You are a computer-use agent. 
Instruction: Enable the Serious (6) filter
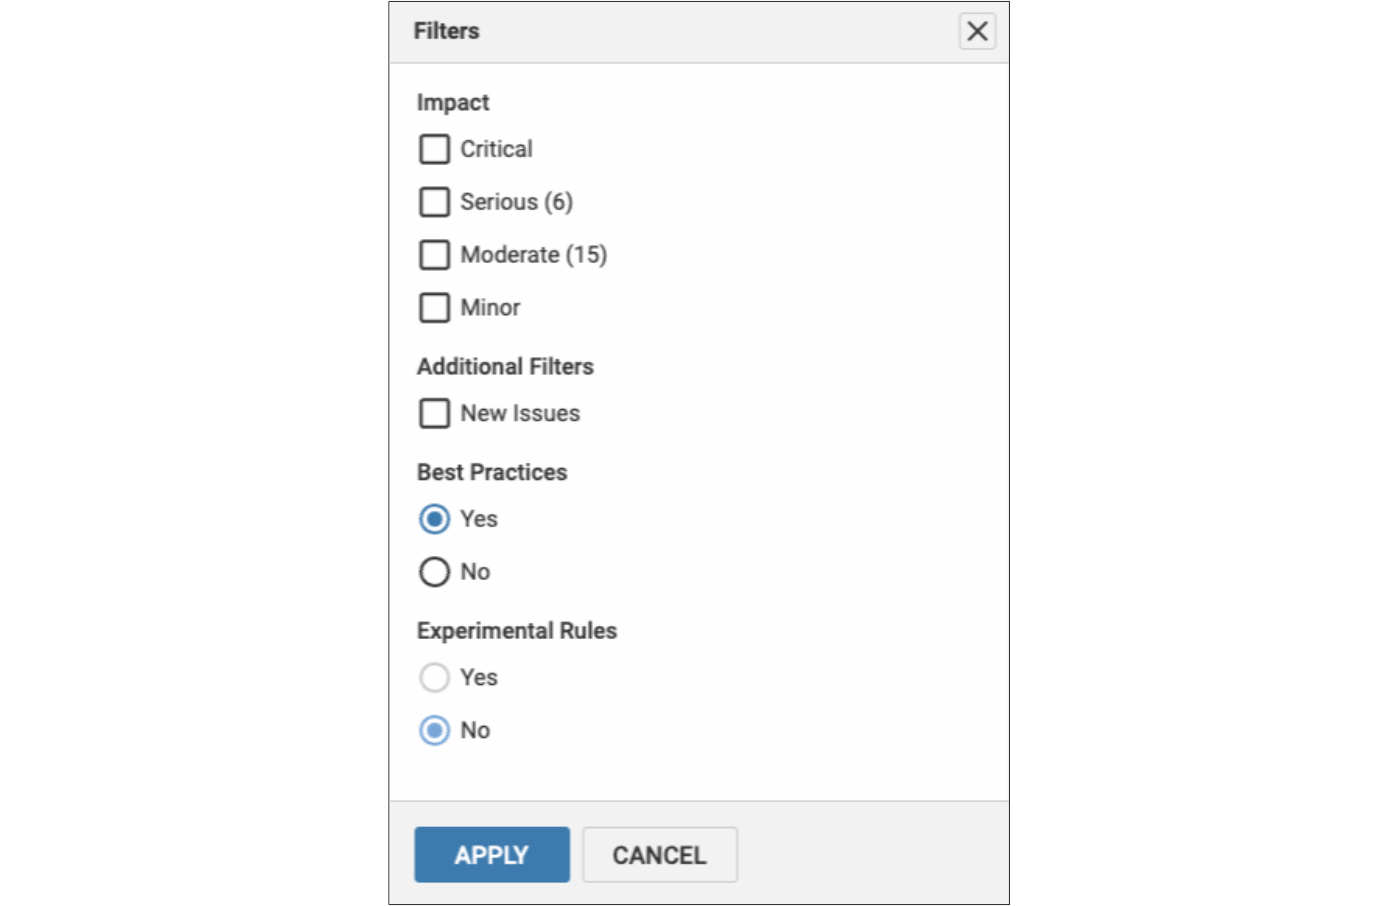[x=434, y=201]
